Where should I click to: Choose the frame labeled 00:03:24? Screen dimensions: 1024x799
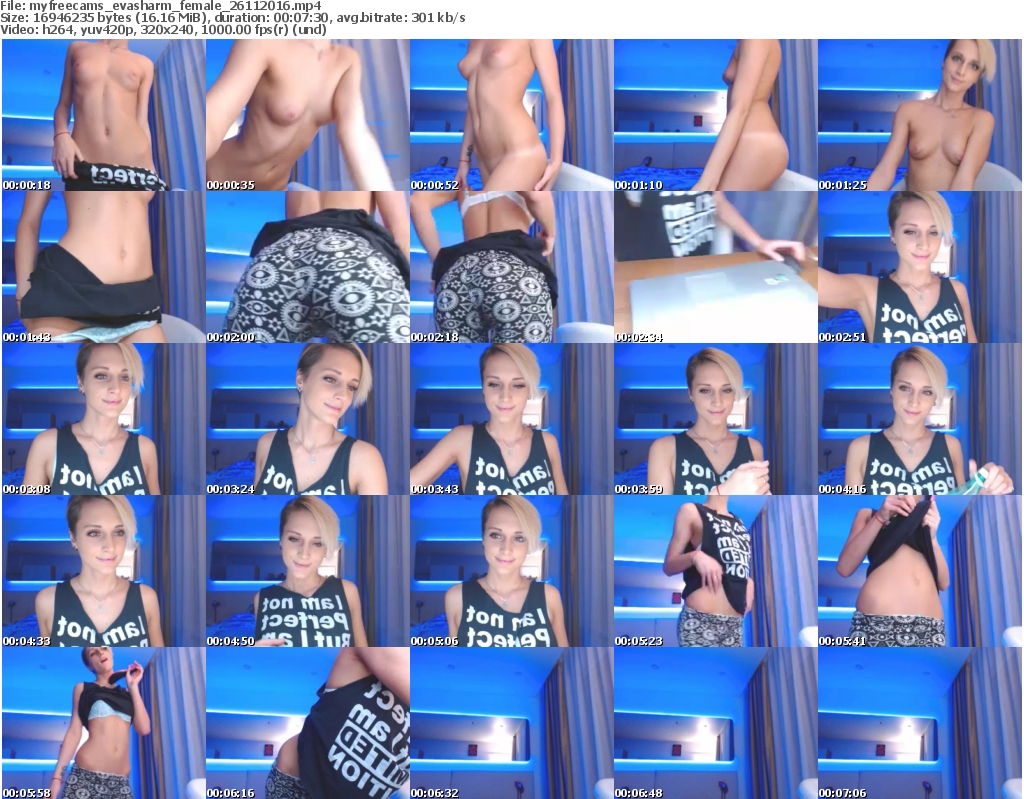click(307, 419)
